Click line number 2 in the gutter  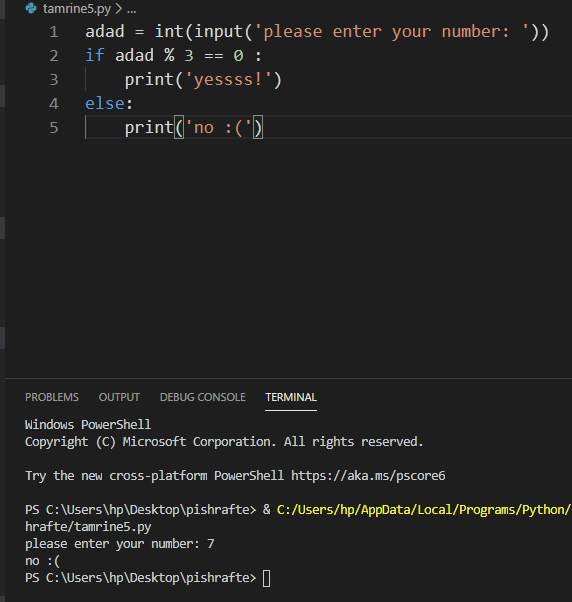pyautogui.click(x=54, y=56)
